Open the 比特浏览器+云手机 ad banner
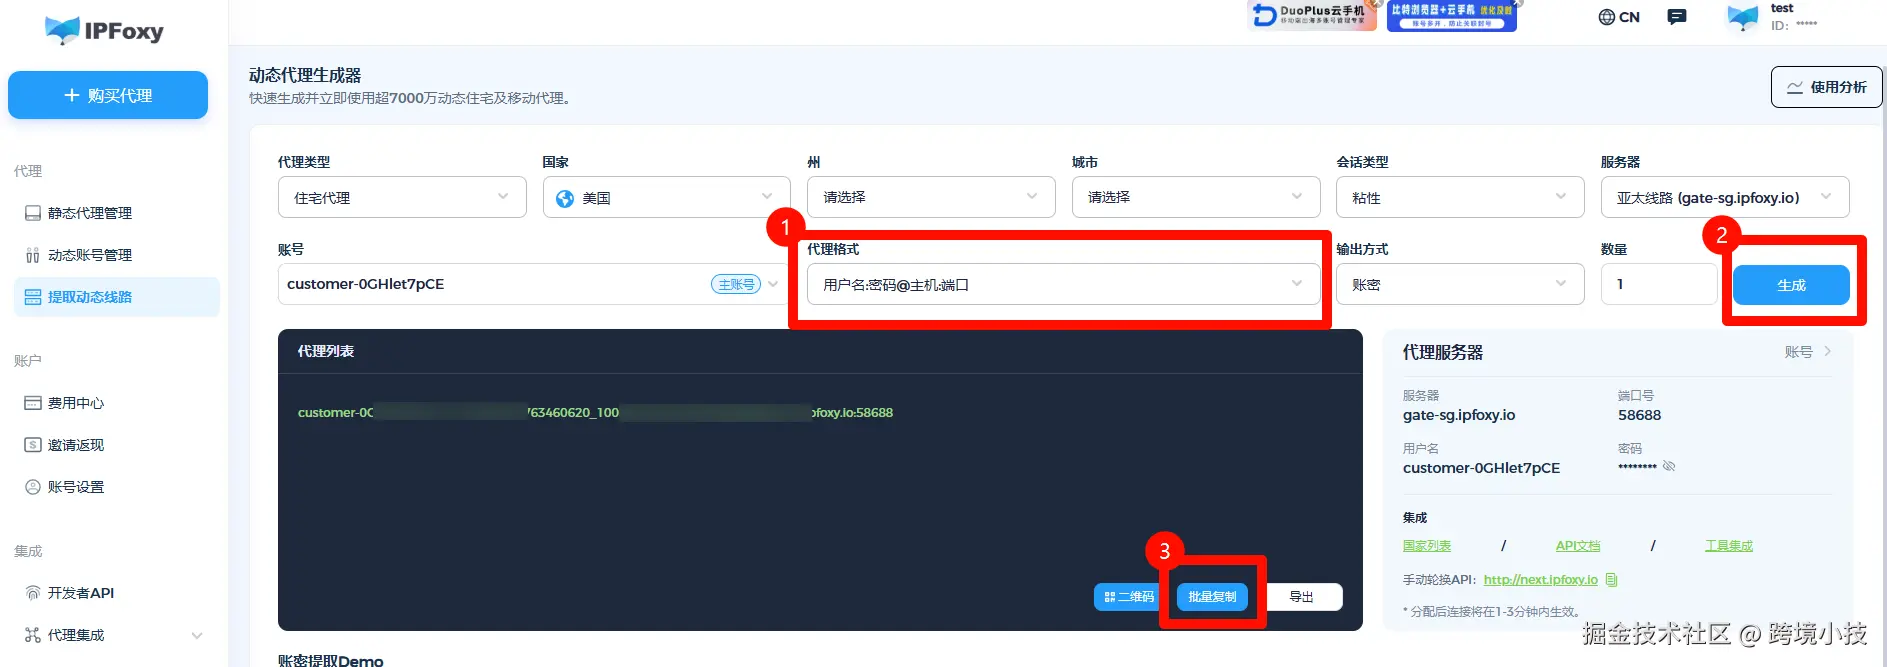The height and width of the screenshot is (667, 1887). [x=1451, y=16]
